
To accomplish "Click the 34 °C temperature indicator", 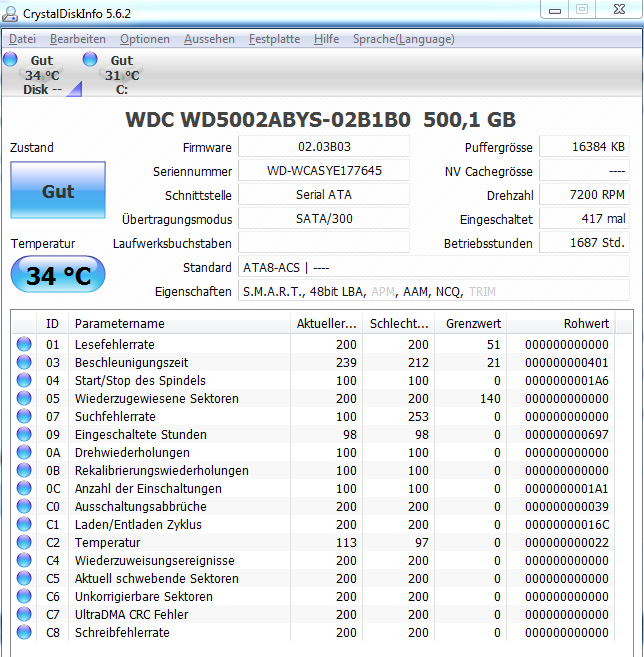I will (x=58, y=274).
